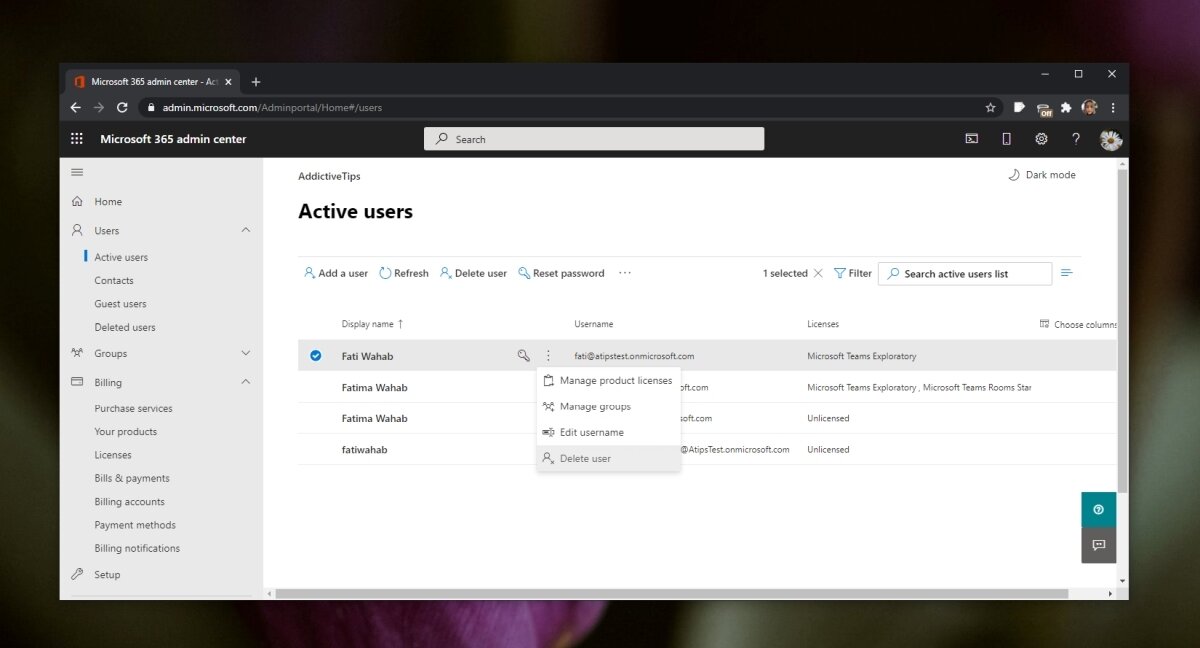Viewport: 1200px width, 648px height.
Task: Click the Refresh icon in the toolbar
Action: point(403,272)
